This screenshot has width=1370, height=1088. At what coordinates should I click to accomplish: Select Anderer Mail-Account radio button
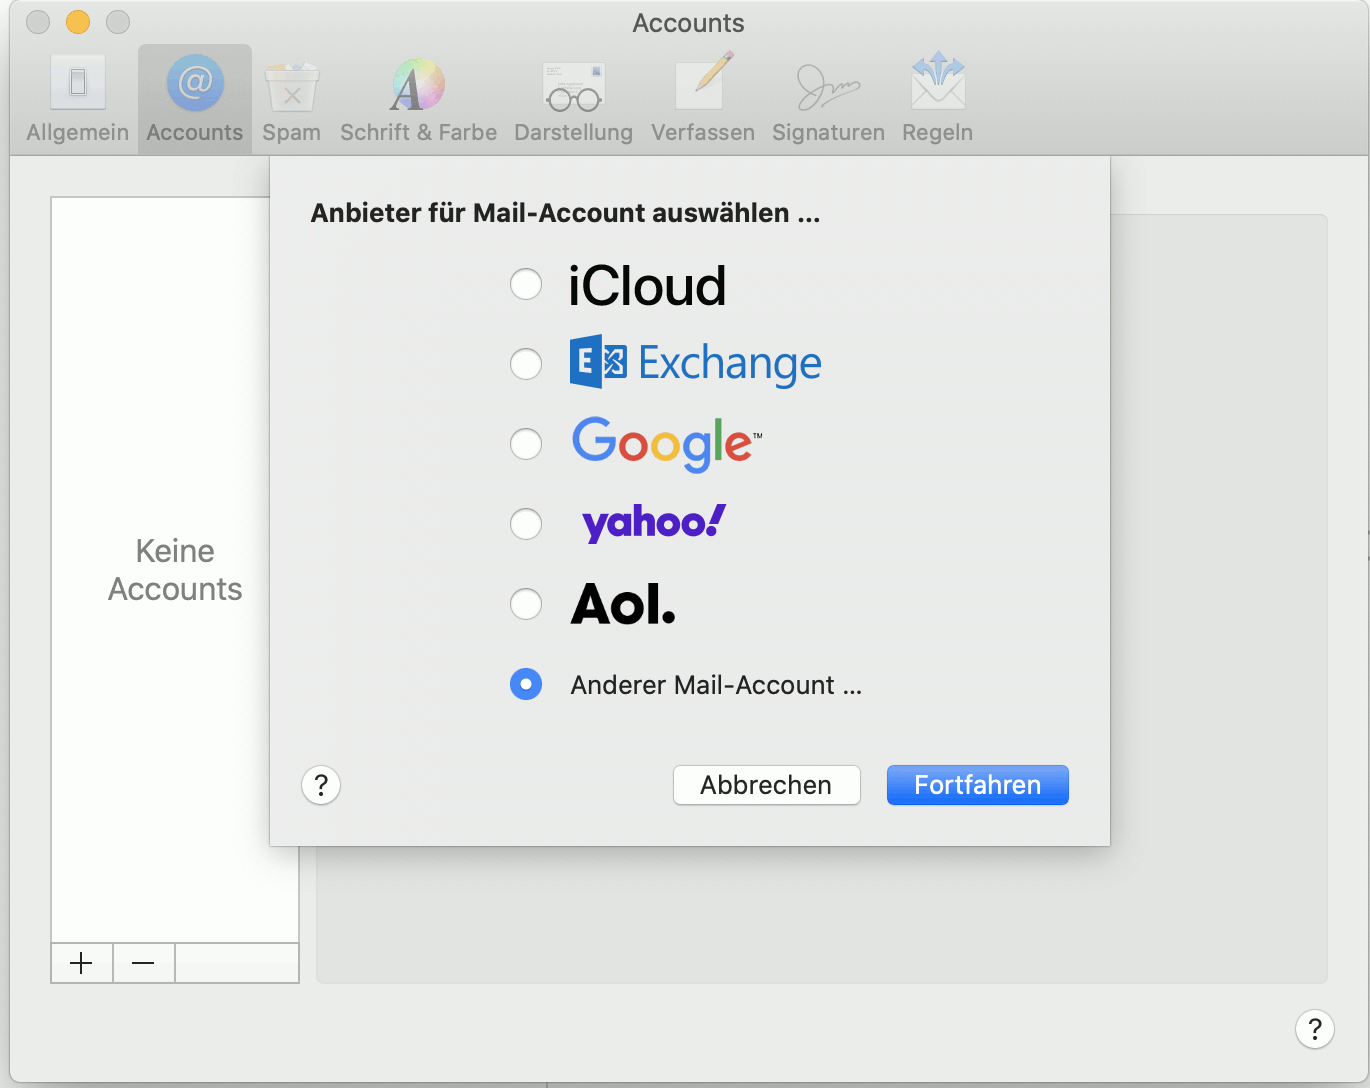click(x=526, y=684)
